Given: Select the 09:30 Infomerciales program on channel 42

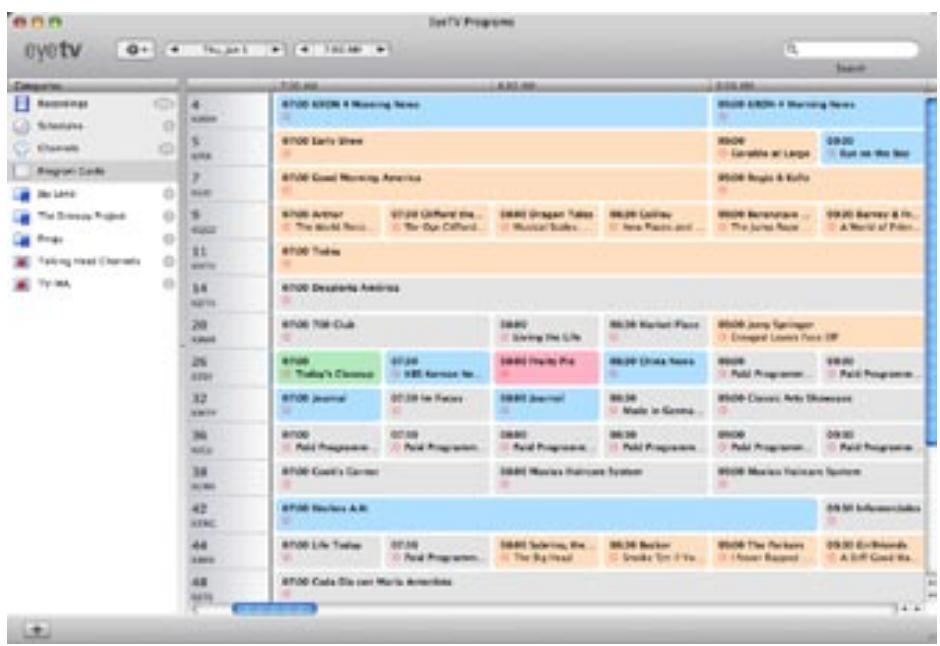Looking at the screenshot, I should (873, 515).
